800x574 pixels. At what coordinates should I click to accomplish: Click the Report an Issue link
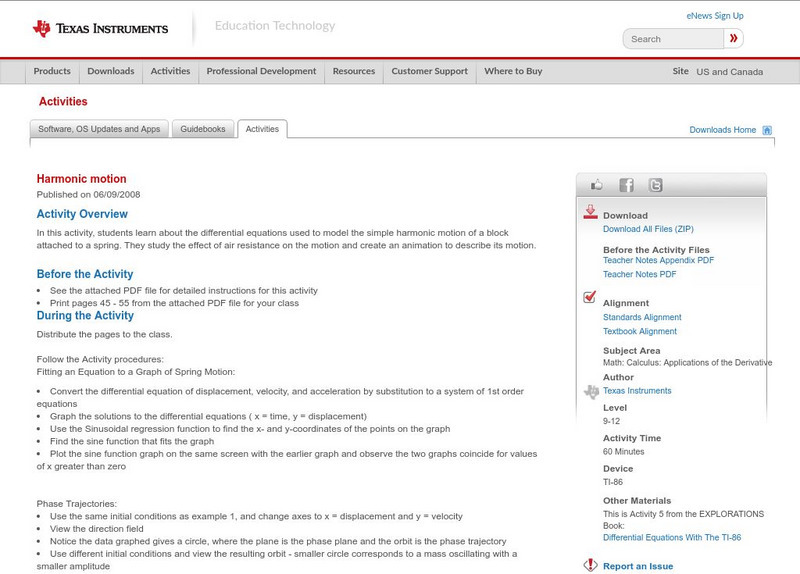click(x=638, y=566)
